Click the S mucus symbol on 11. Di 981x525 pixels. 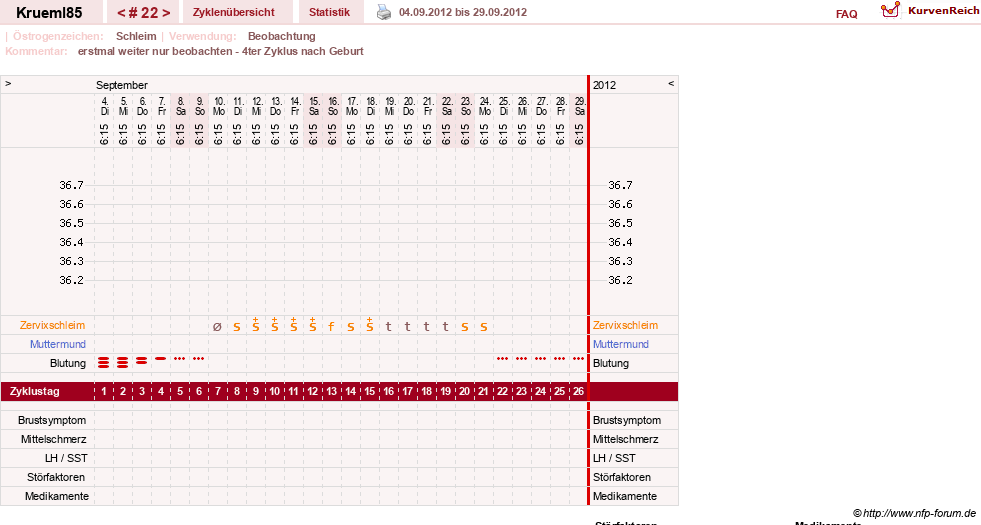coord(236,327)
